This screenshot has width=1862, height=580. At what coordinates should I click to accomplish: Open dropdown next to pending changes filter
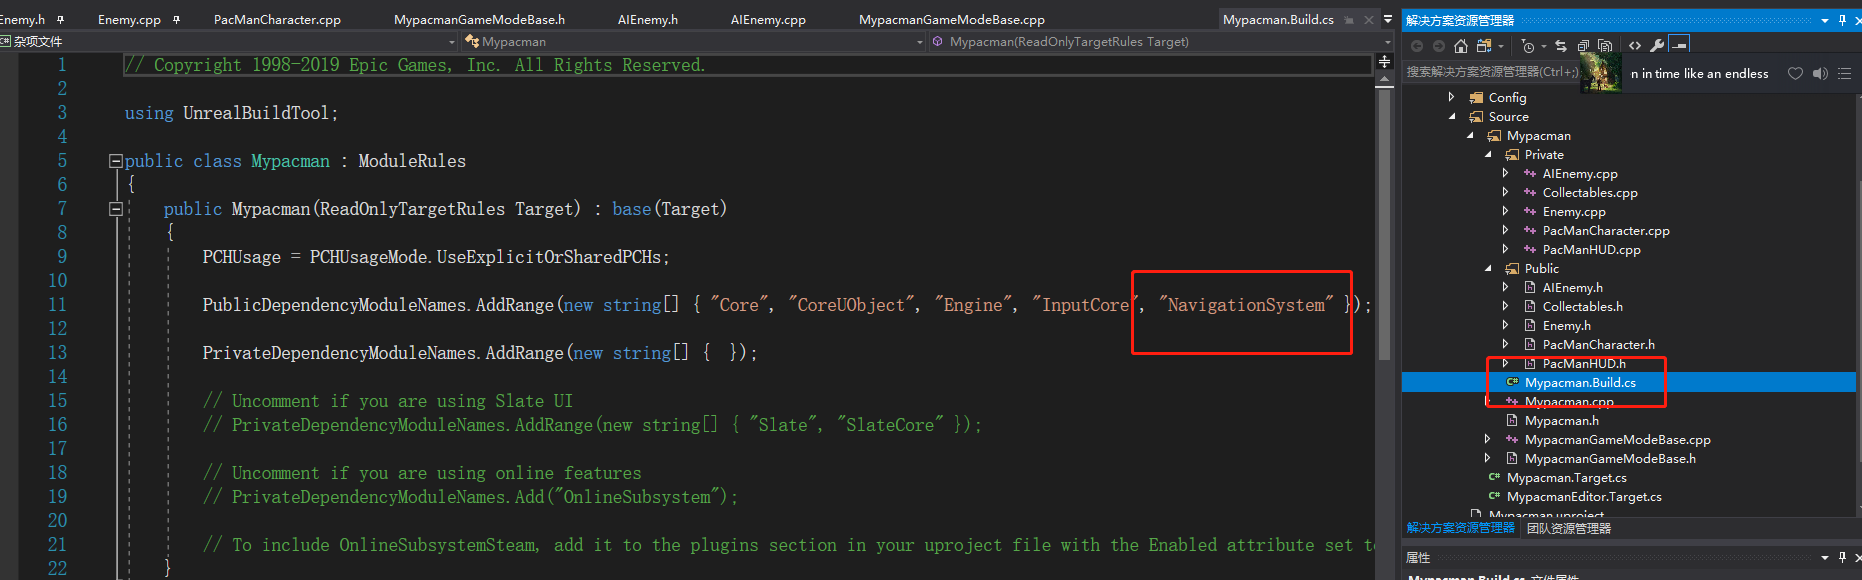coord(1543,47)
